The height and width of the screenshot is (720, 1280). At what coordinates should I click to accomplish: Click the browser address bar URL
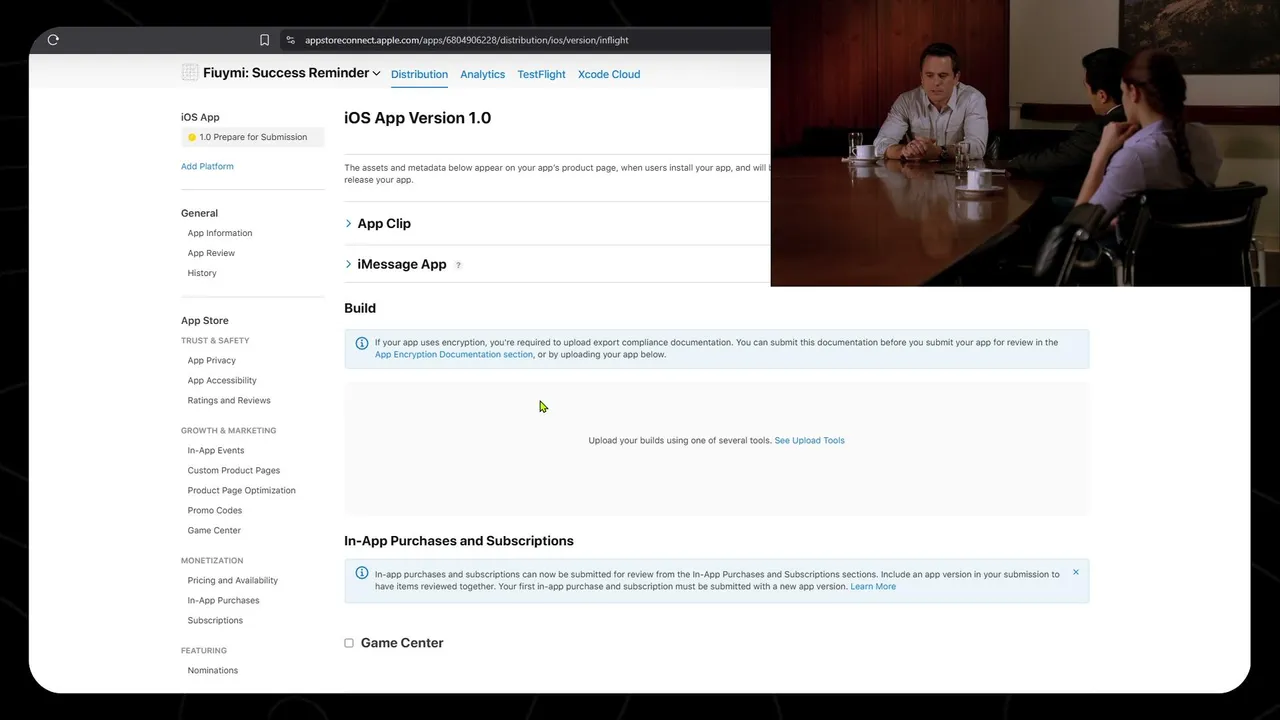click(467, 40)
